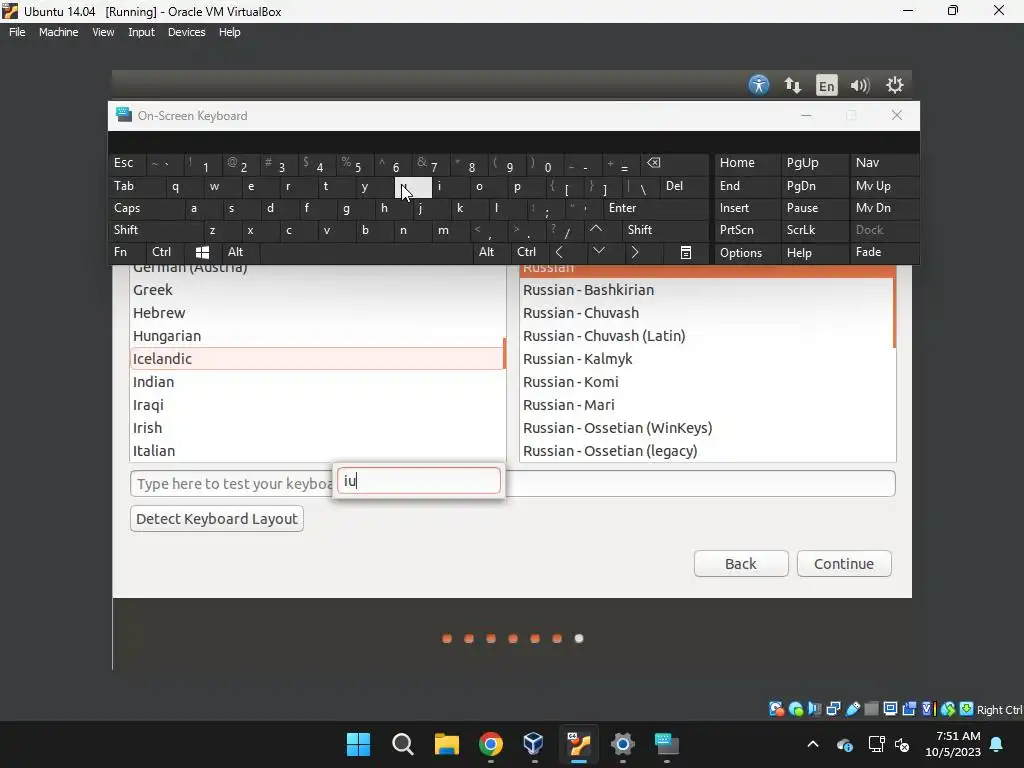Click VirtualBox USB pen status icon
Viewport: 1024px width, 768px height.
pos(852,709)
